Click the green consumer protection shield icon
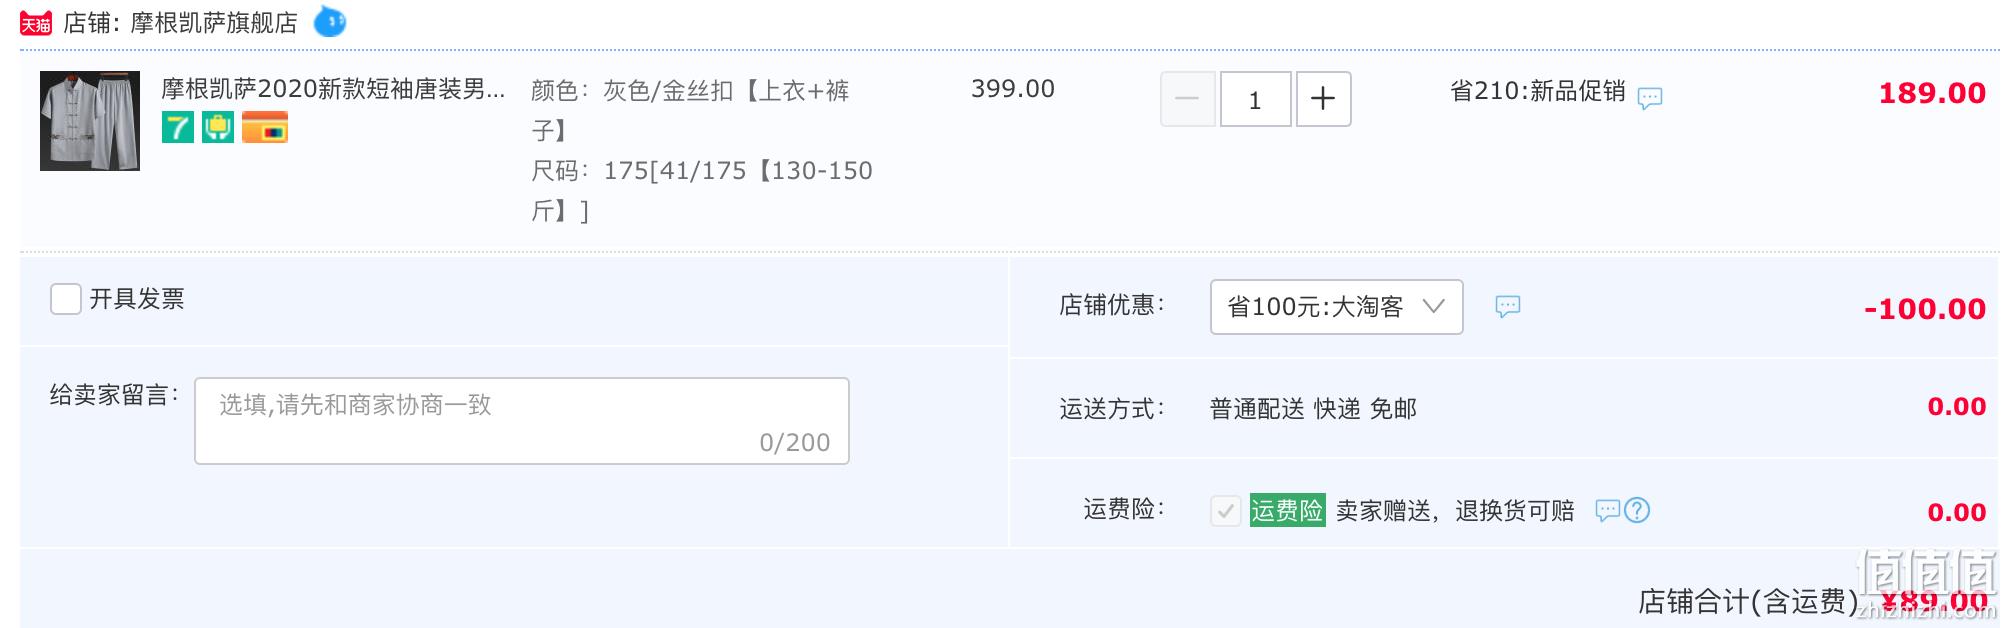Image resolution: width=2006 pixels, height=628 pixels. 218,127
